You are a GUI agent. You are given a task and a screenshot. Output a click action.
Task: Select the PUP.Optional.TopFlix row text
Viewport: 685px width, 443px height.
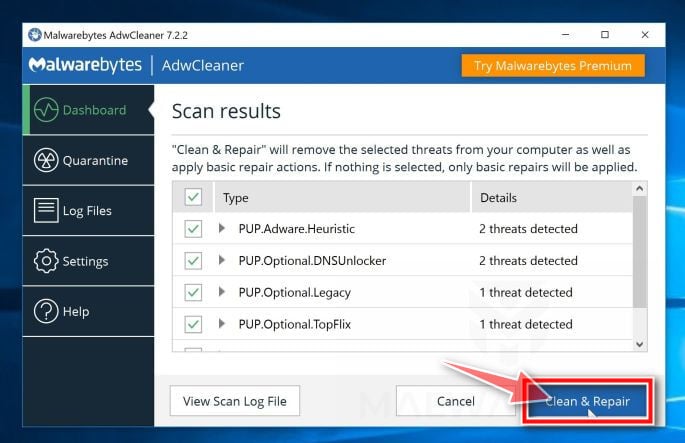pos(295,325)
